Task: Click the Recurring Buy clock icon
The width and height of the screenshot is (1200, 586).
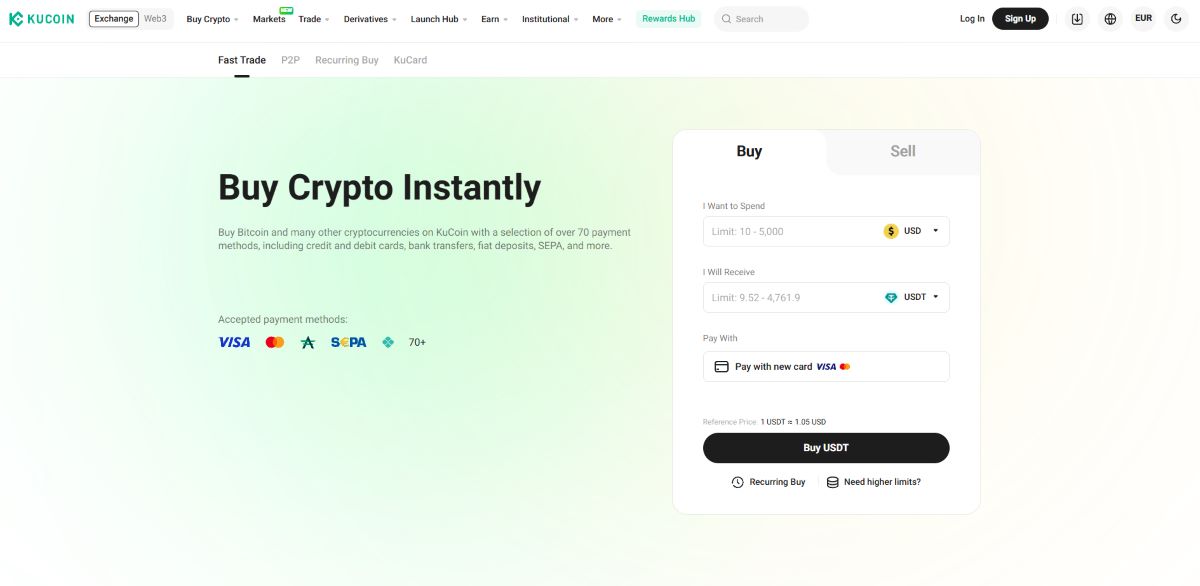Action: pos(738,482)
